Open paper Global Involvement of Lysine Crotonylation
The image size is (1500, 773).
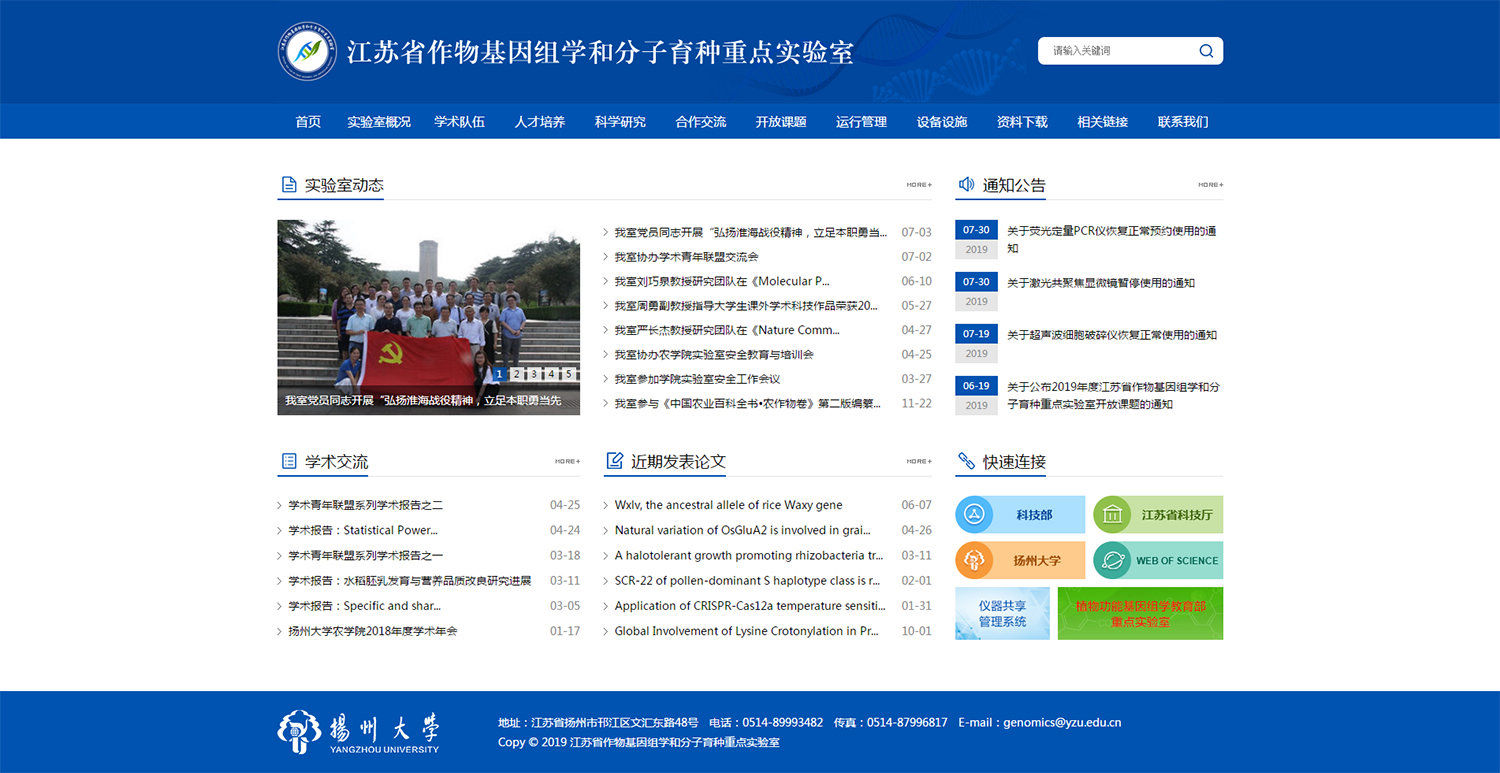pos(746,631)
